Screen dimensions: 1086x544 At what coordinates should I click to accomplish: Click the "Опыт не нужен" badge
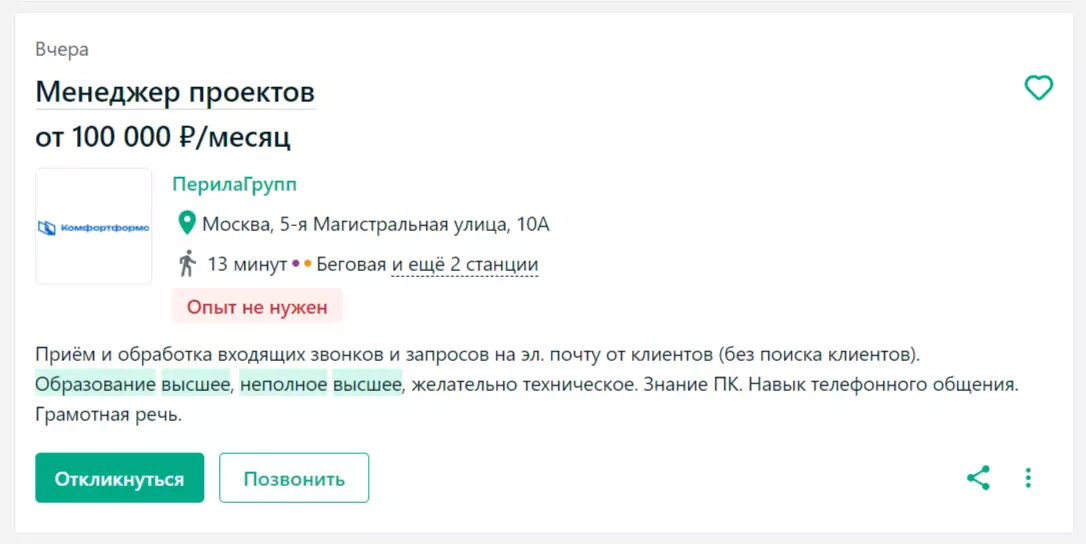tap(257, 307)
